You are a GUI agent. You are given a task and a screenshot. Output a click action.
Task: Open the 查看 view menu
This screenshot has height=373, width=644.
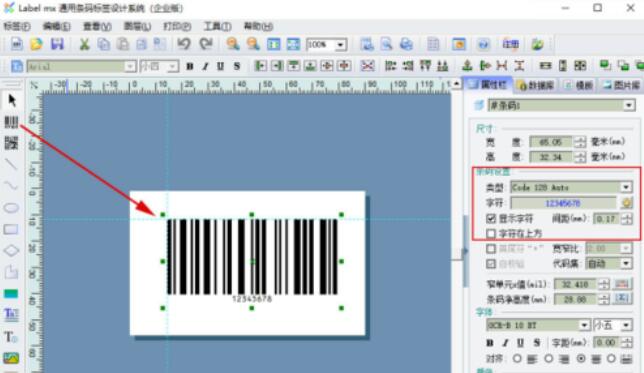pyautogui.click(x=97, y=26)
